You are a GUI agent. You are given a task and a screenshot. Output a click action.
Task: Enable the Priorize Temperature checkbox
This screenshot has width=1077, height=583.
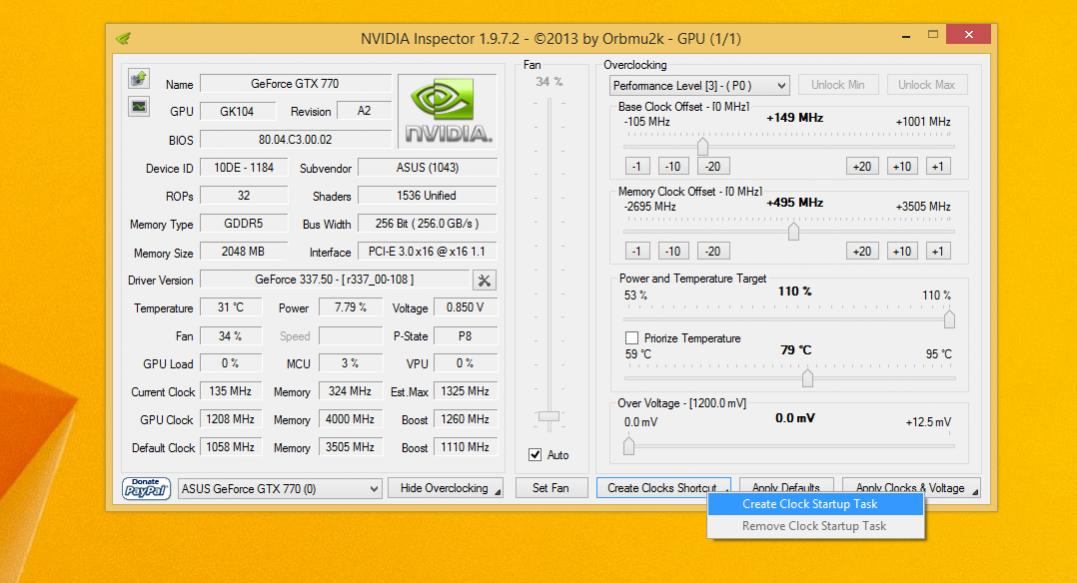(631, 338)
